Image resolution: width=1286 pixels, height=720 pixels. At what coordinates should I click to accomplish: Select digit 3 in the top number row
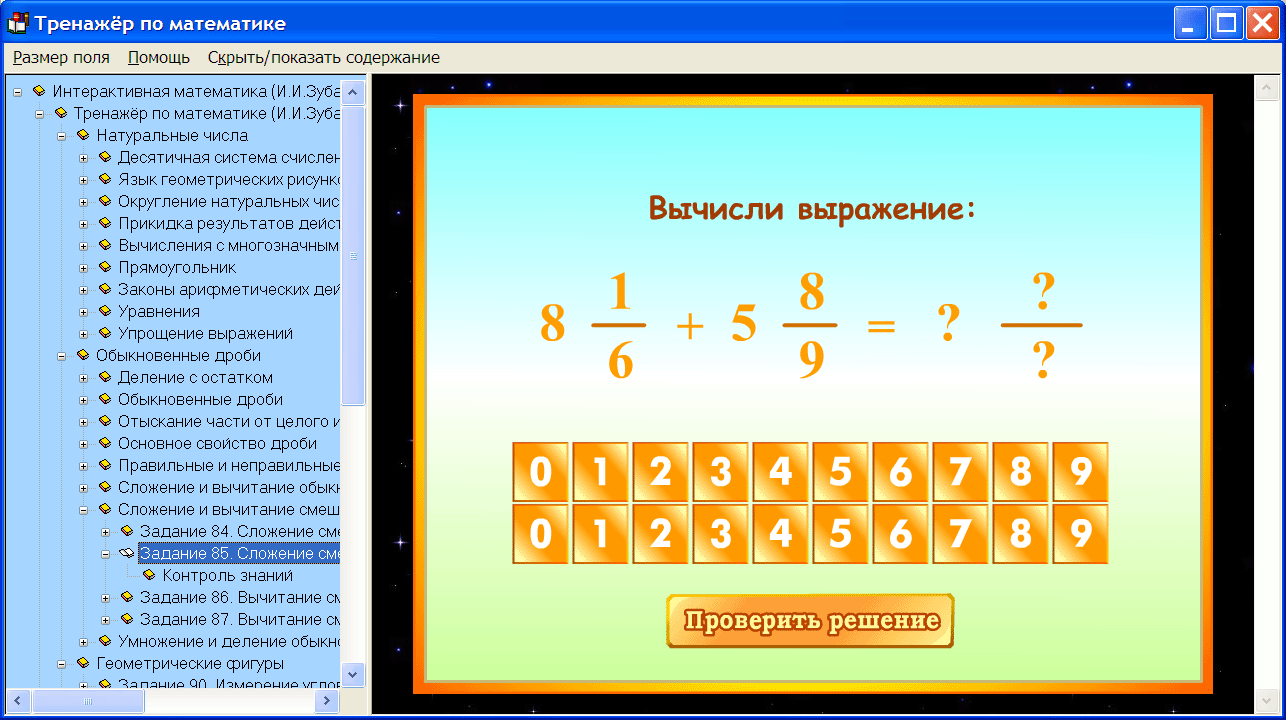coord(720,471)
